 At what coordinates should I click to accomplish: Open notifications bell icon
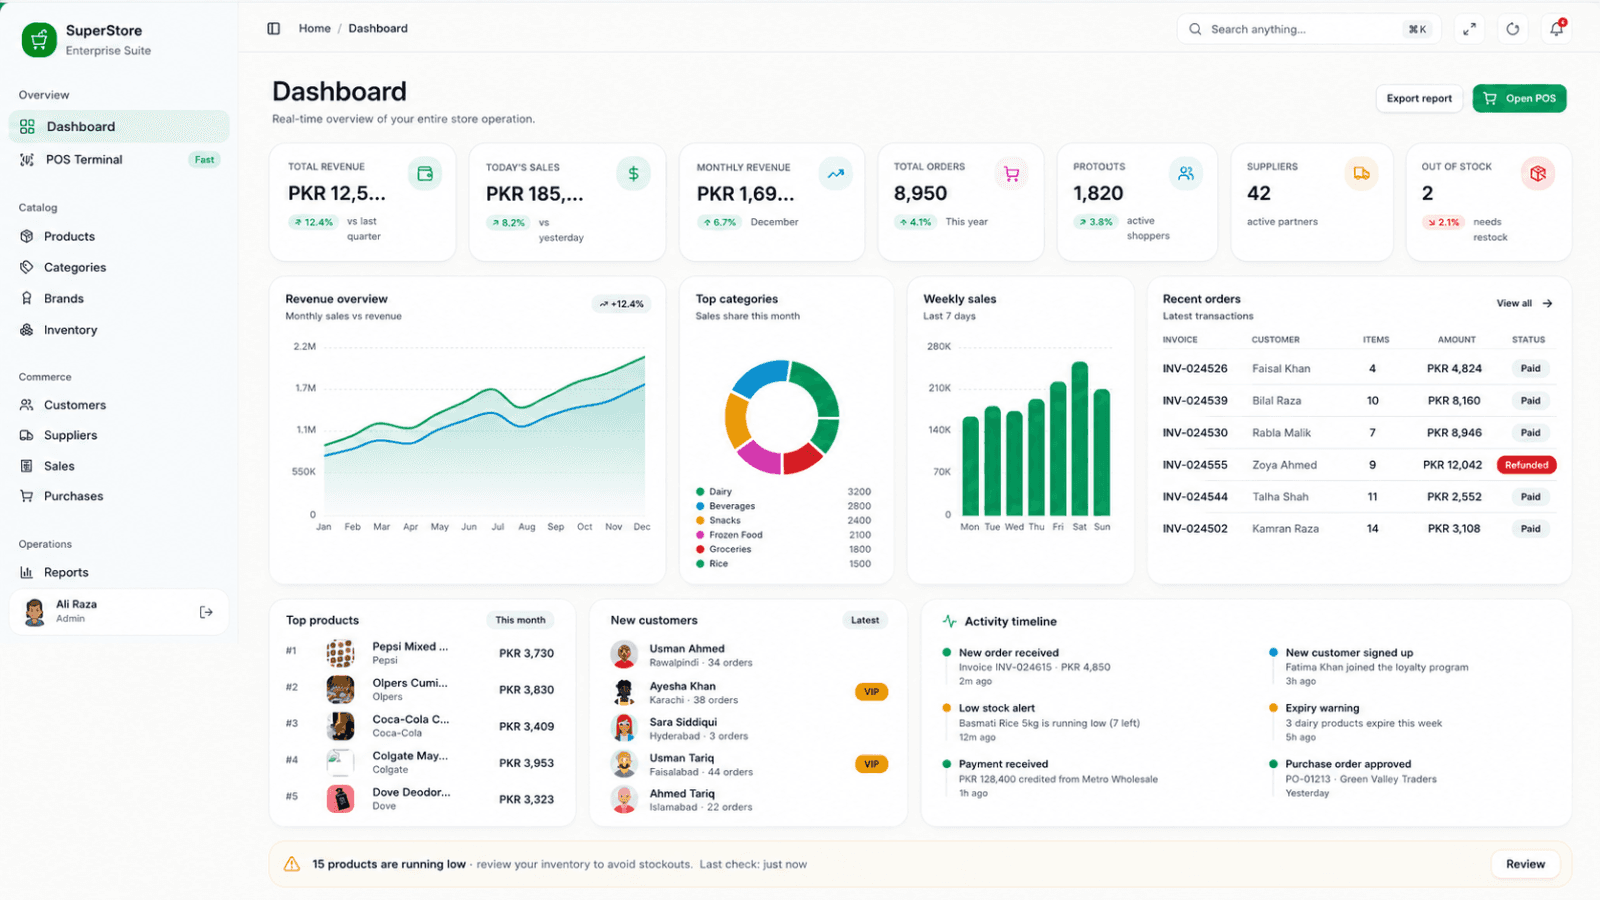click(x=1557, y=29)
